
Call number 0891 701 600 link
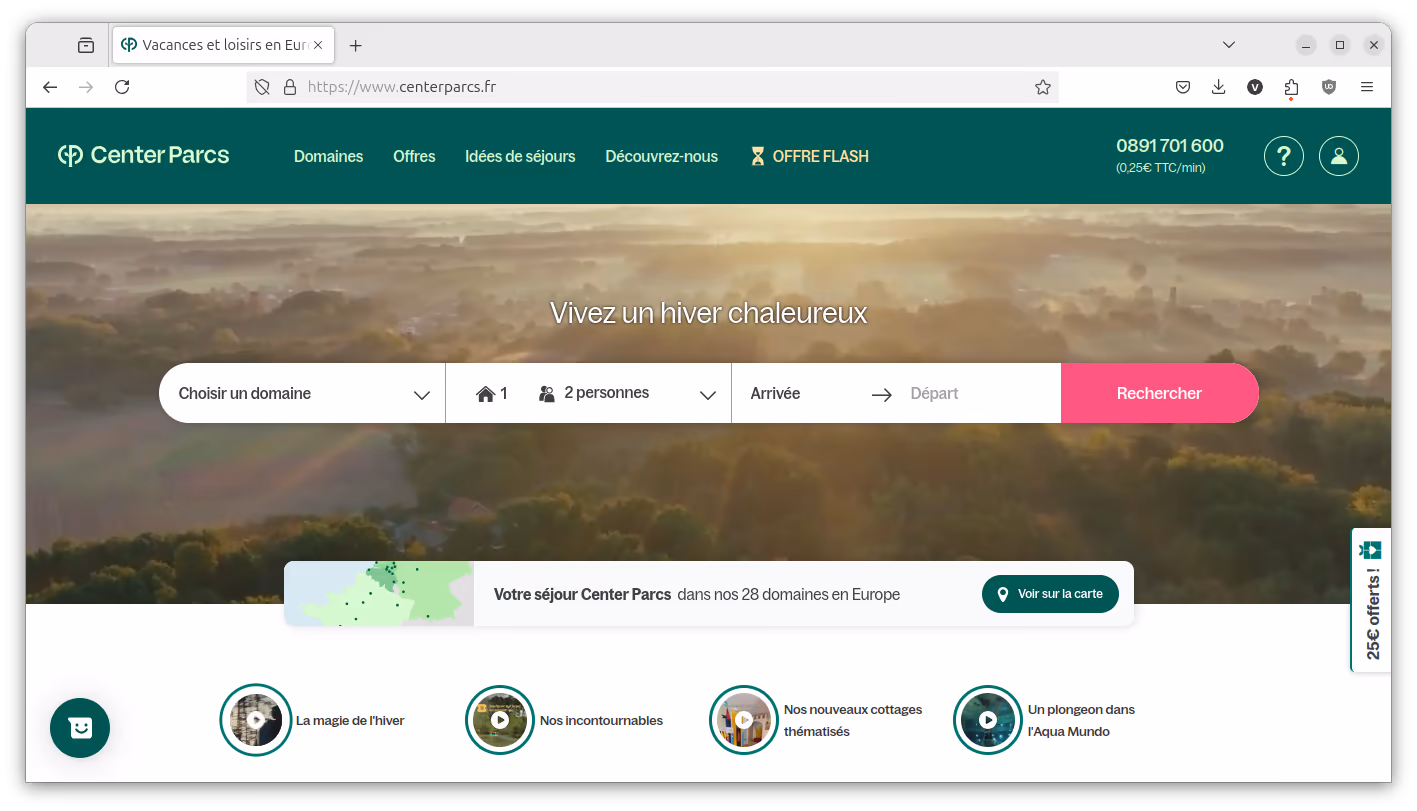[x=1169, y=146]
